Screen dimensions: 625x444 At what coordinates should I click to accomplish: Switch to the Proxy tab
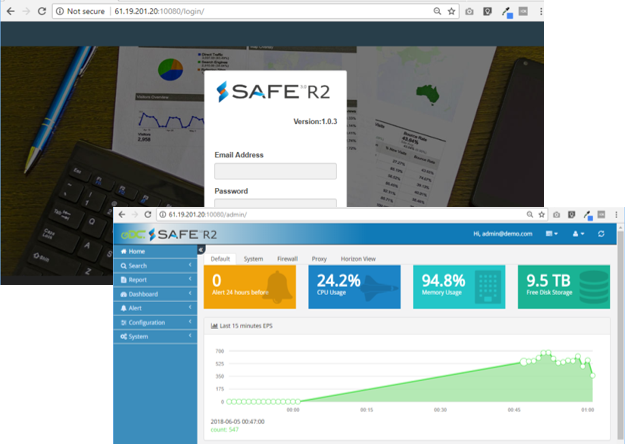pyautogui.click(x=319, y=259)
